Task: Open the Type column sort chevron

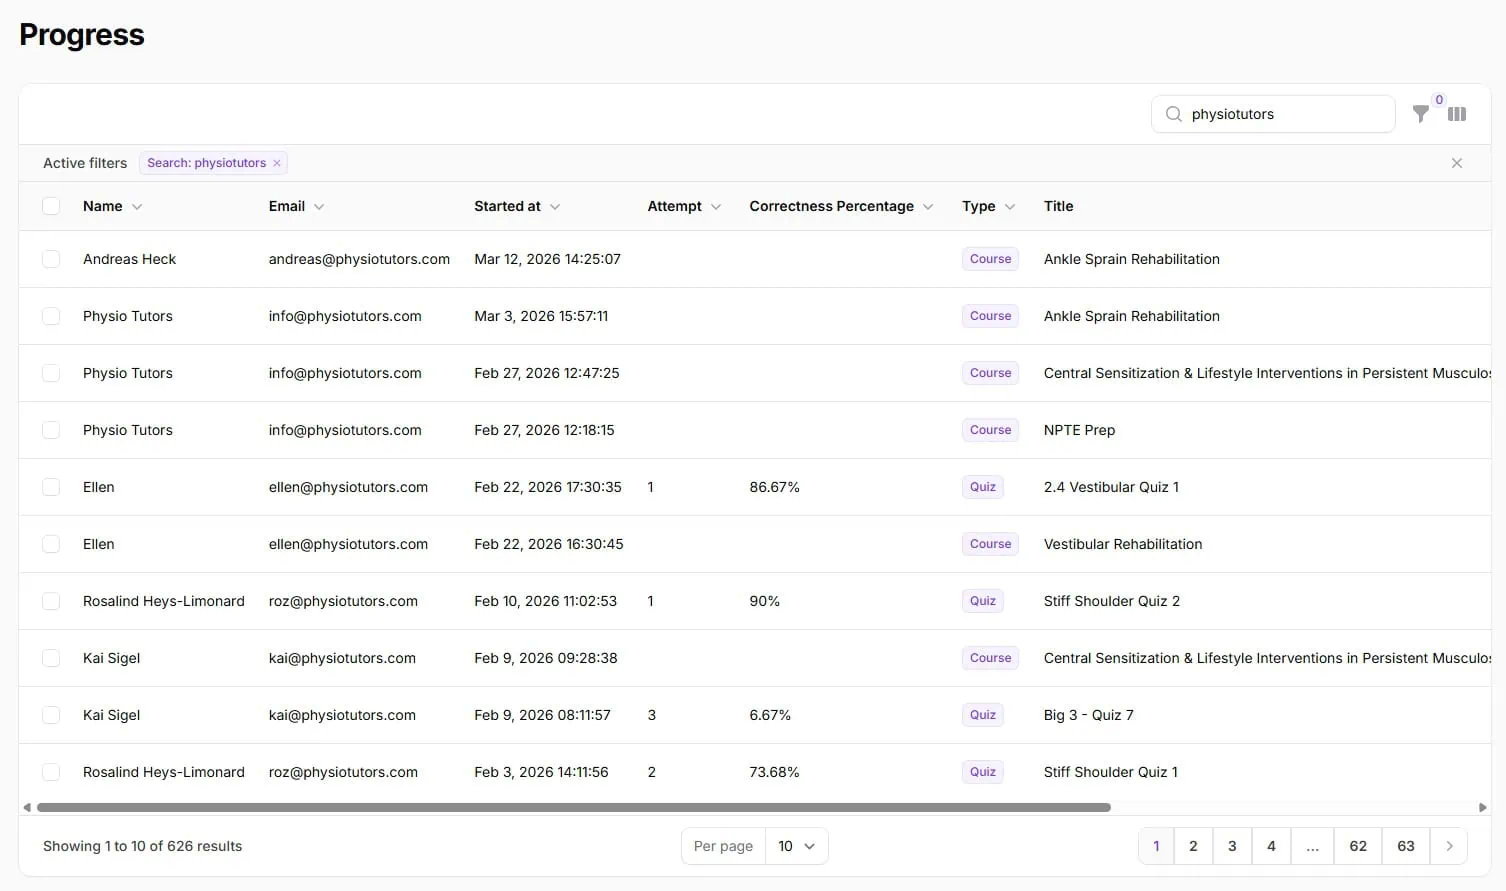Action: click(x=1010, y=206)
